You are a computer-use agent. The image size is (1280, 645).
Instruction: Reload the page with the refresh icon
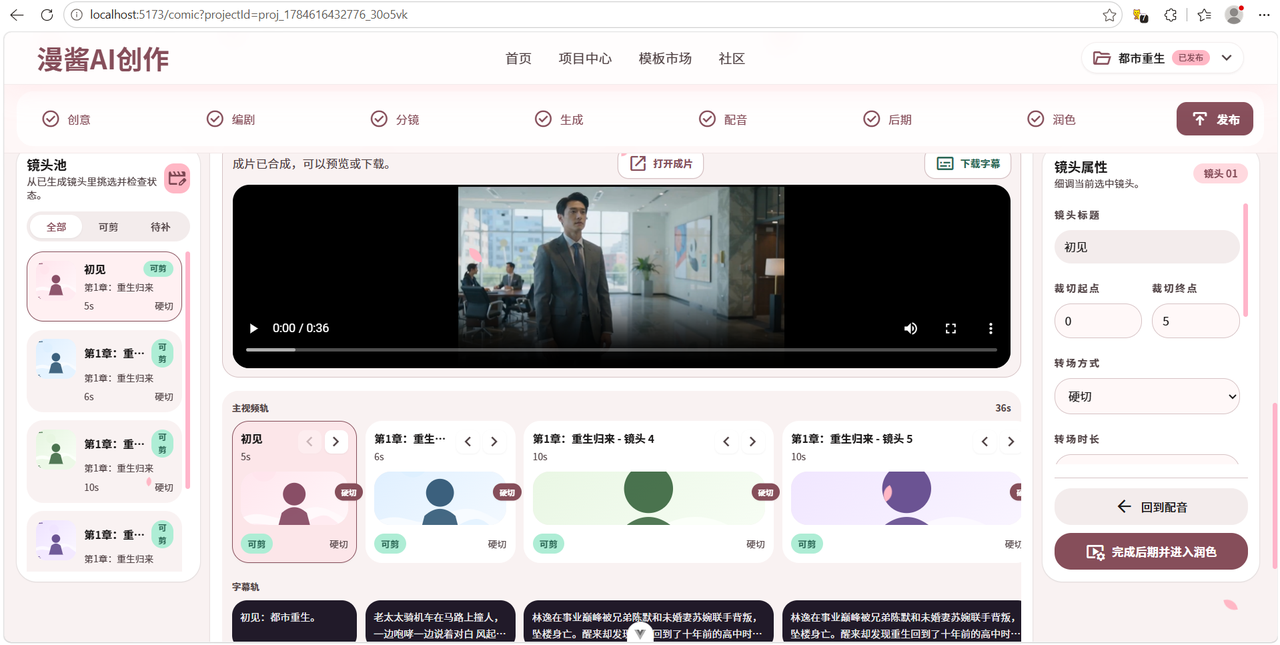coord(47,15)
